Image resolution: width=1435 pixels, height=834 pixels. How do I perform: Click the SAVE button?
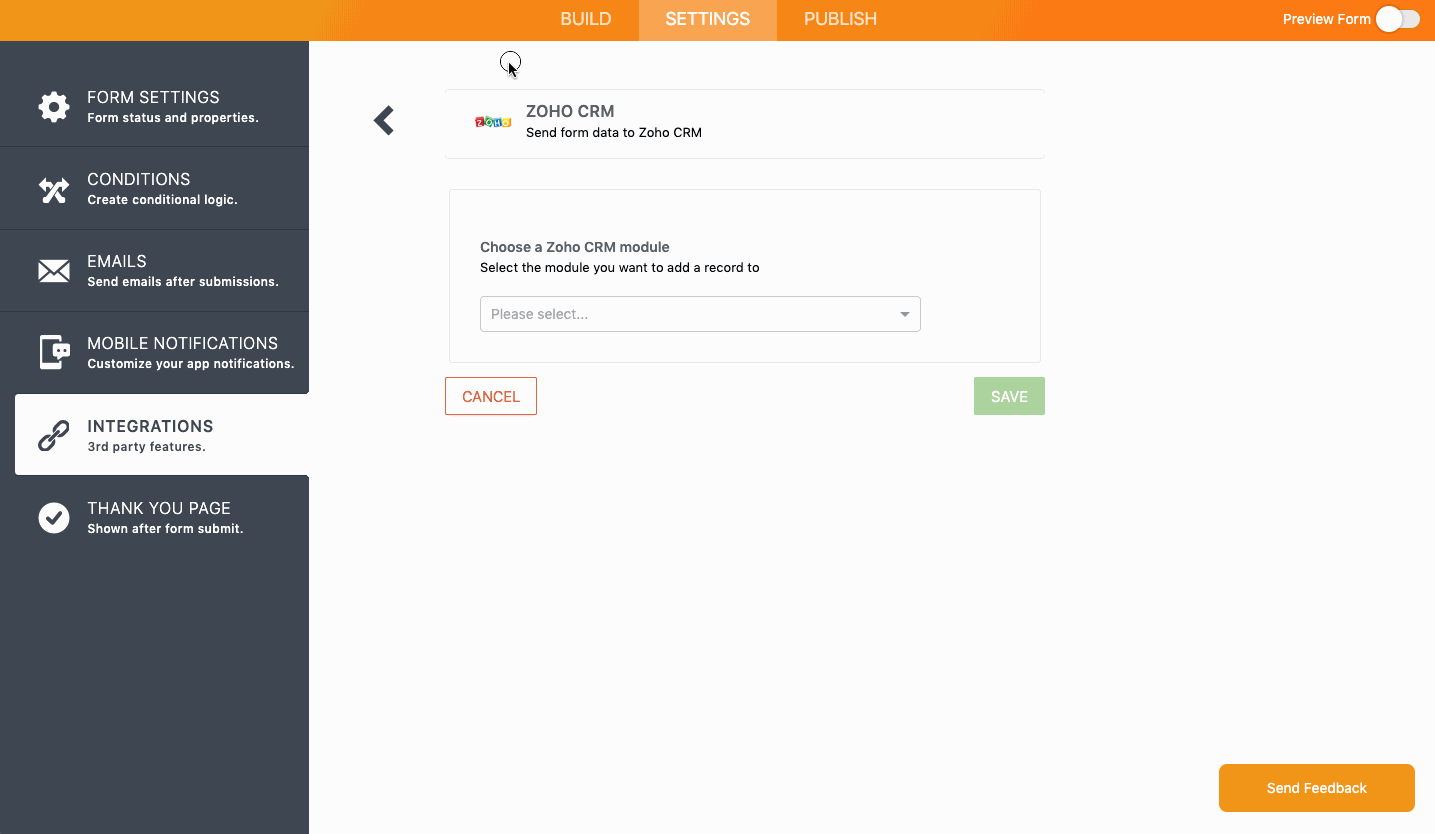tap(1009, 396)
